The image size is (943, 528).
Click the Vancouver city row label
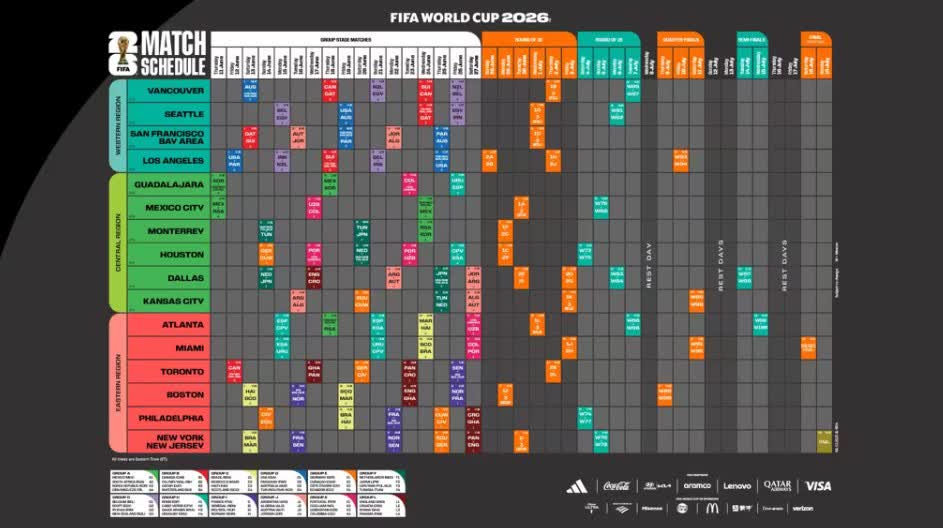(176, 90)
